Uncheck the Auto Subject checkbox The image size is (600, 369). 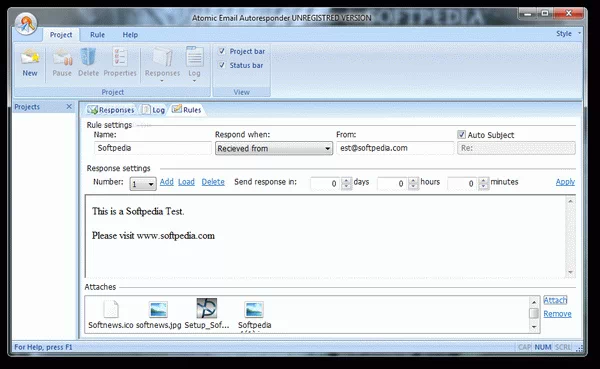[461, 135]
